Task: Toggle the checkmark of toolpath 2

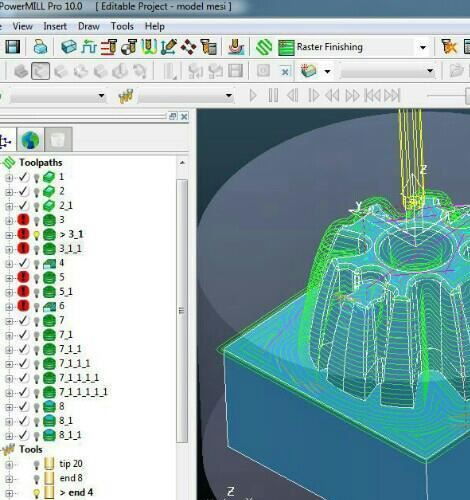Action: click(23, 191)
